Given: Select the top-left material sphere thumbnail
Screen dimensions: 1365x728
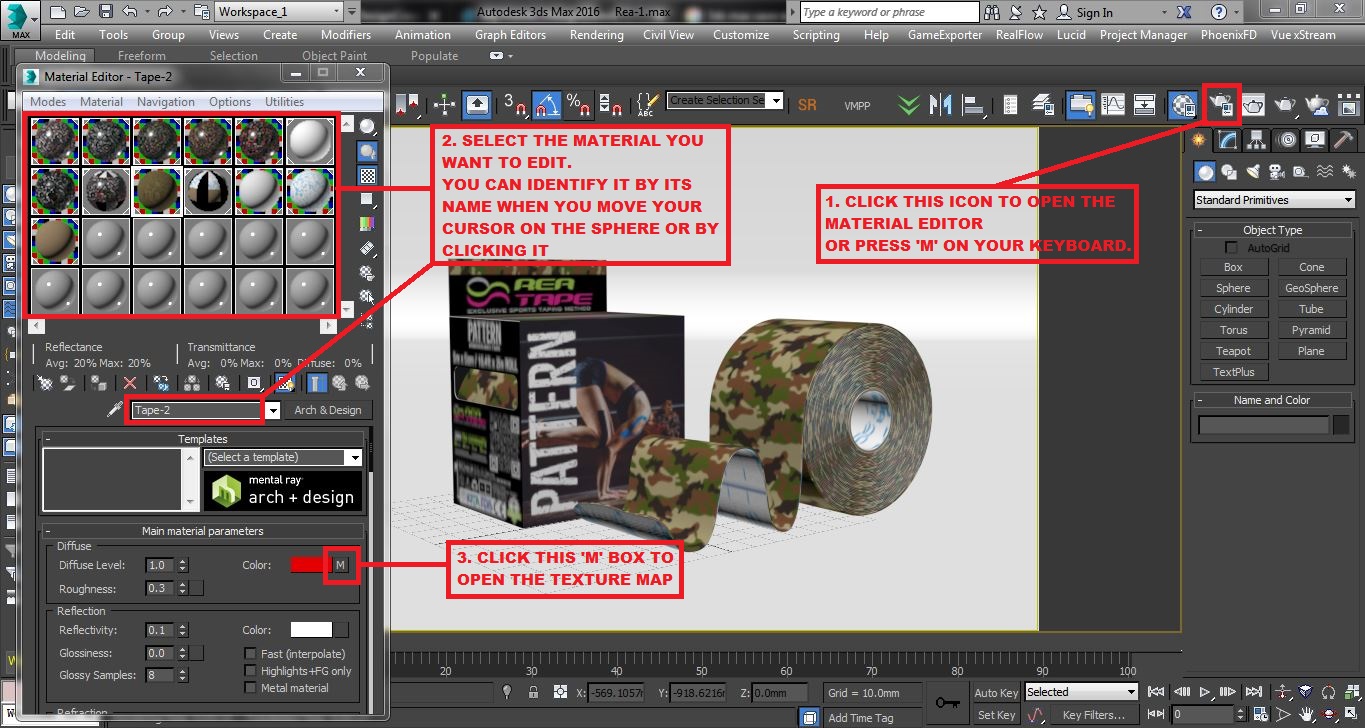Looking at the screenshot, I should coord(55,141).
